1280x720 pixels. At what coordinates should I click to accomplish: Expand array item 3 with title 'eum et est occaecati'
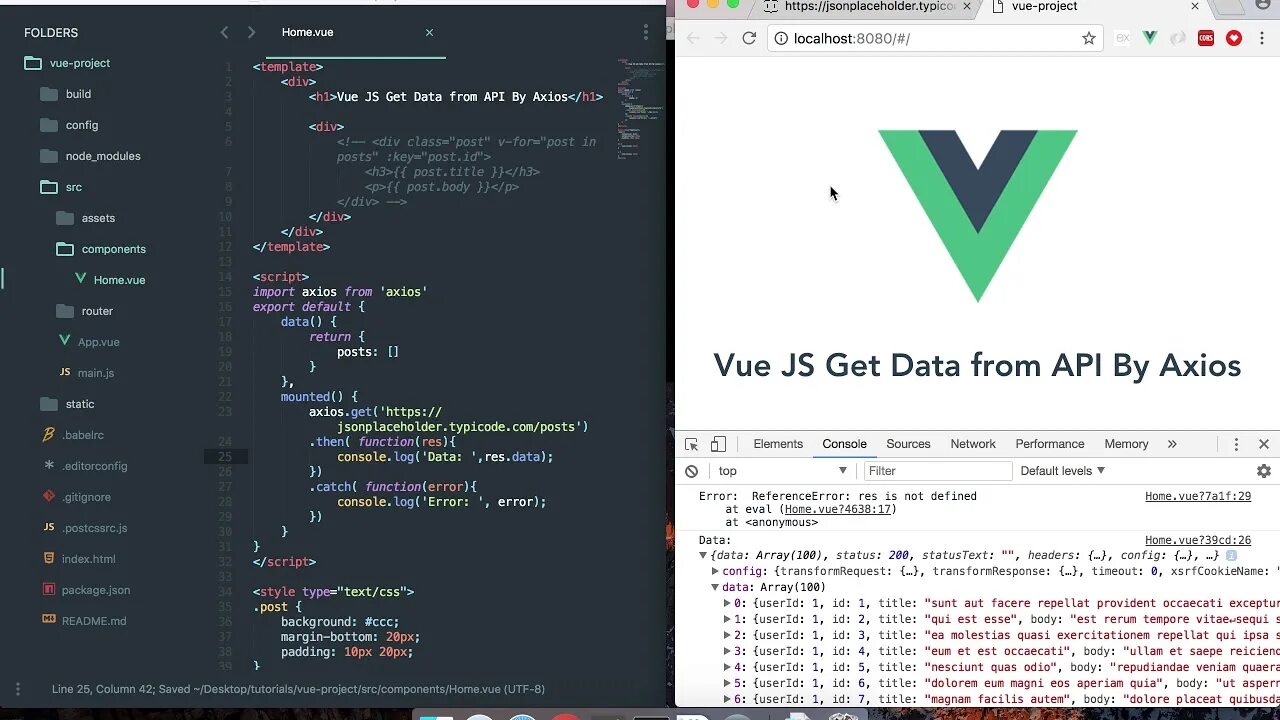(x=727, y=652)
